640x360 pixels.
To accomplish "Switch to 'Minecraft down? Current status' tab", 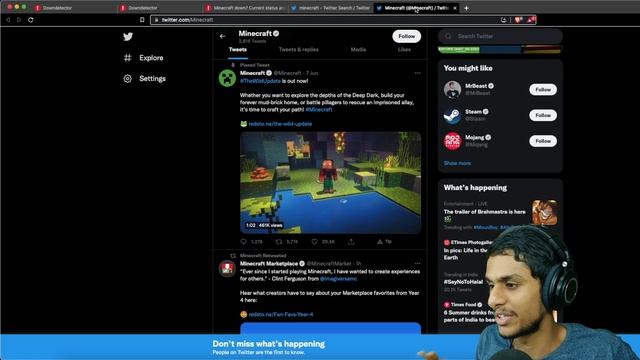I will [245, 8].
